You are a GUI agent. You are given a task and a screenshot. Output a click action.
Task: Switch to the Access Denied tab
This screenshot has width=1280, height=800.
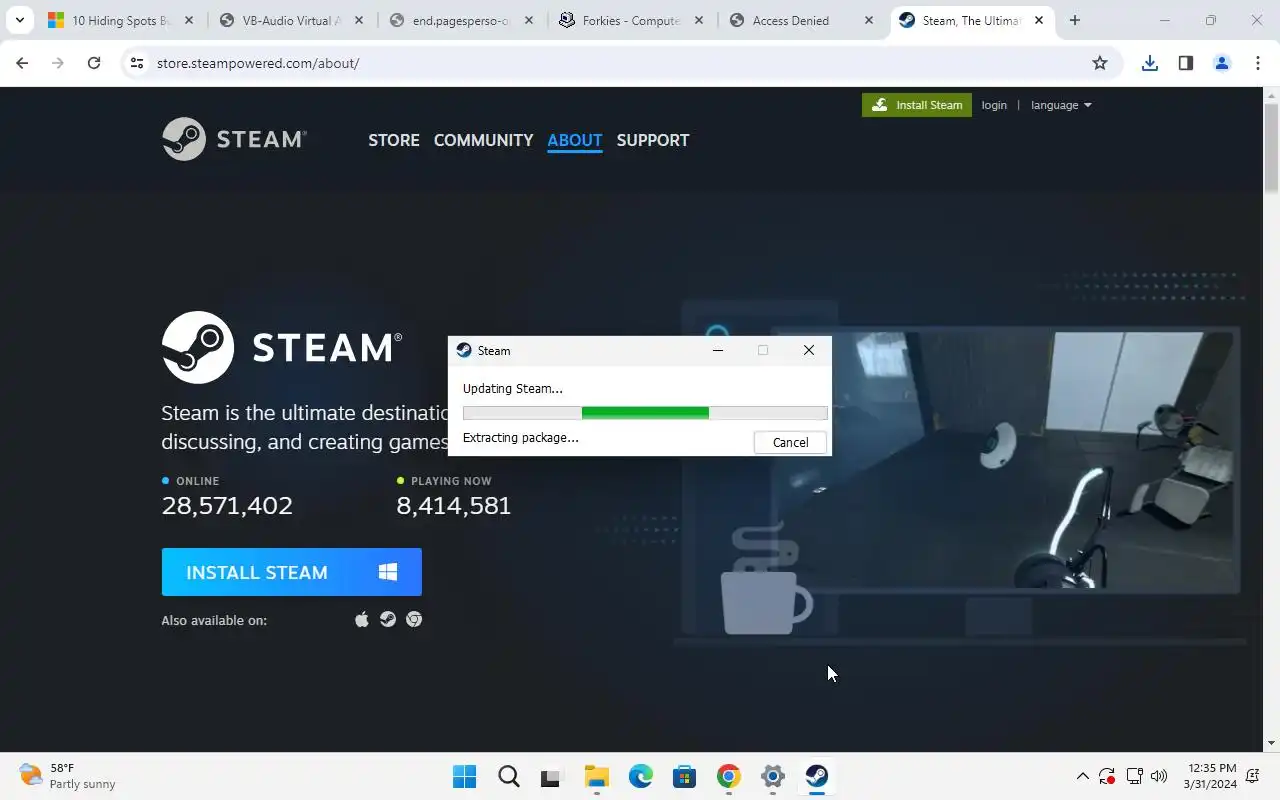803,20
